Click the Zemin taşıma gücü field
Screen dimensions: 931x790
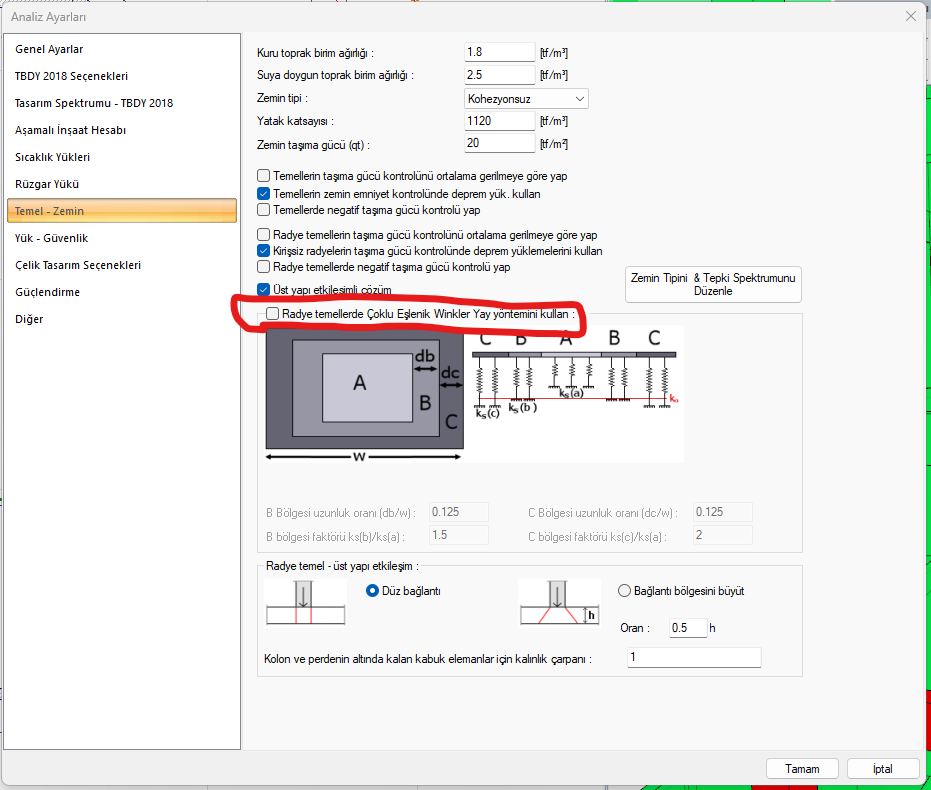(500, 144)
